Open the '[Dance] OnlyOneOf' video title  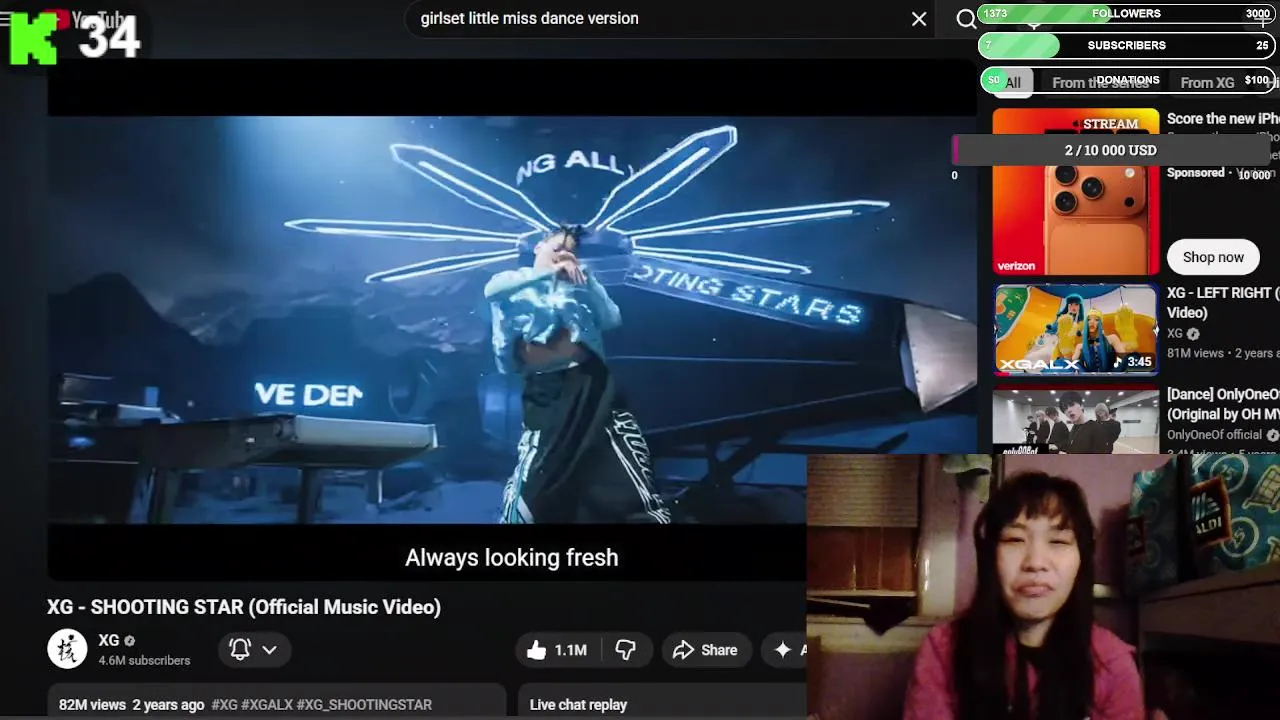point(1222,403)
